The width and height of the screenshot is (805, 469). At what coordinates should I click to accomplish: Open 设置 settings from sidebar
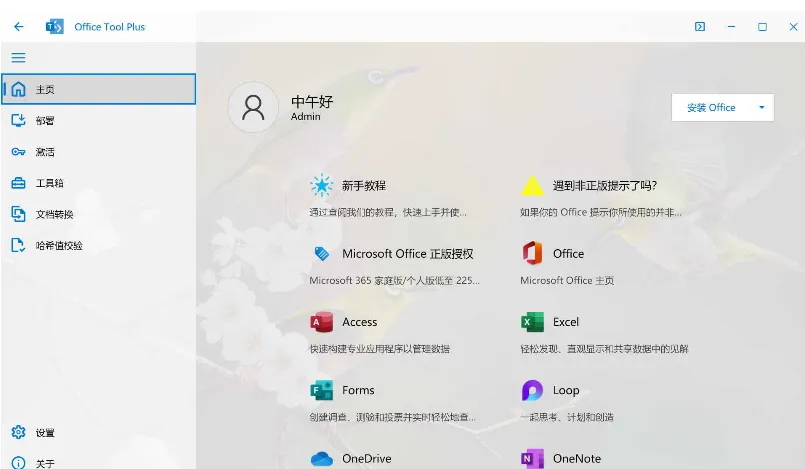tap(99, 433)
